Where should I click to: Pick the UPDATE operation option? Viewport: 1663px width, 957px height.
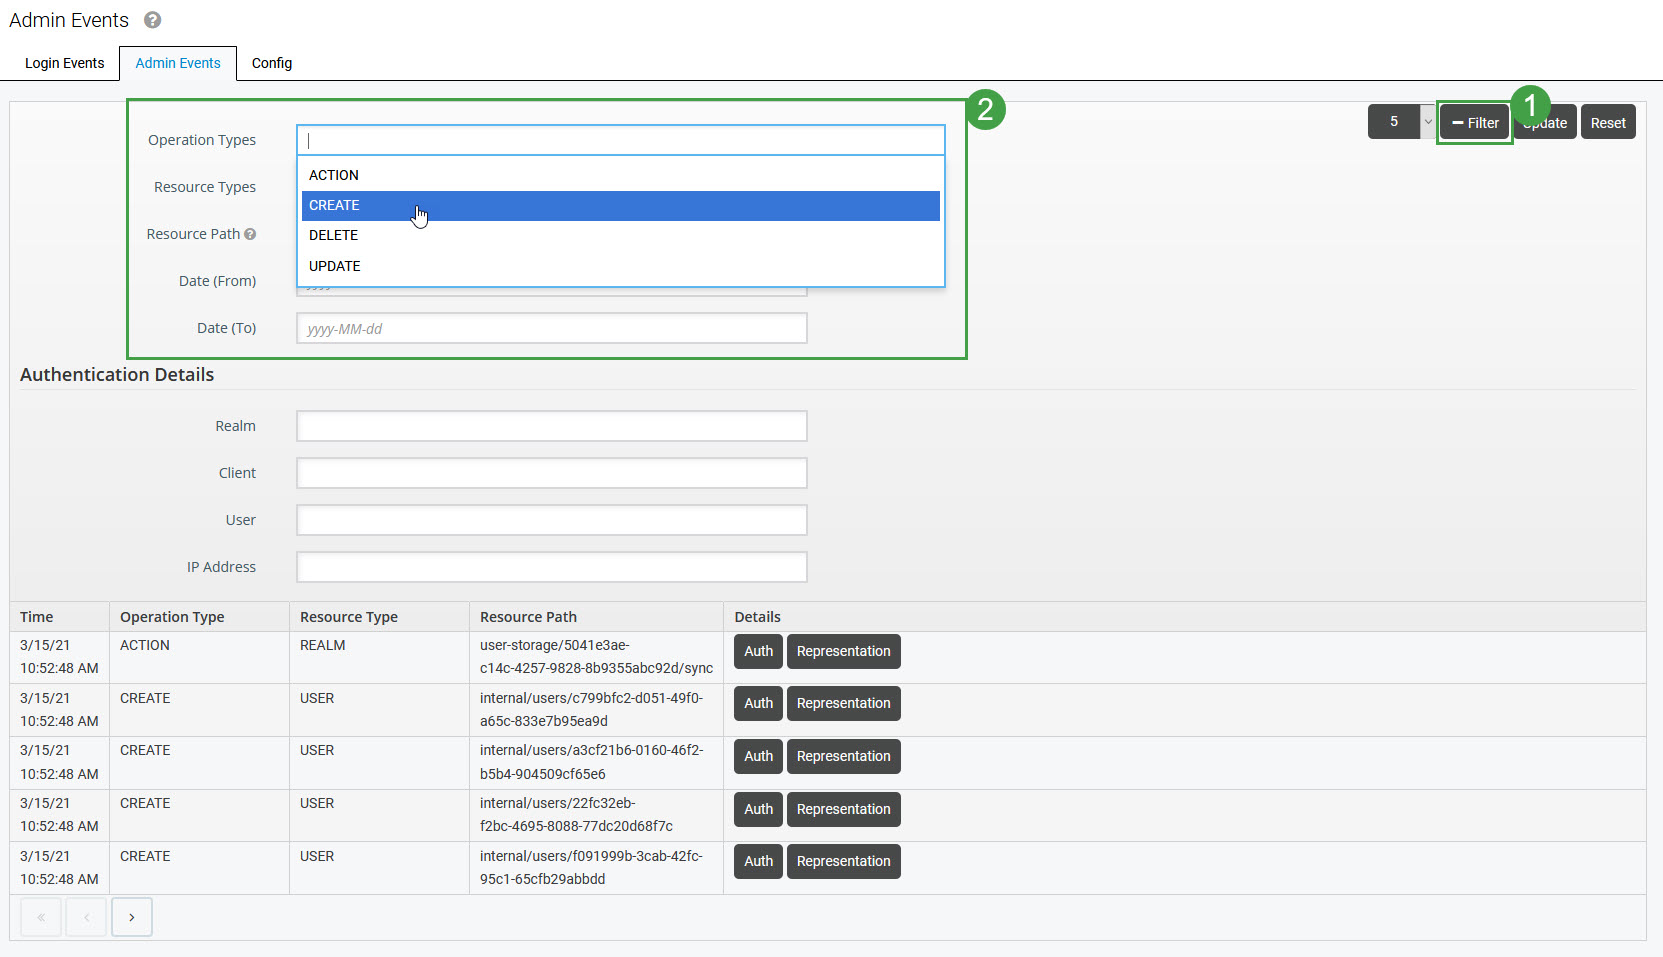point(620,266)
